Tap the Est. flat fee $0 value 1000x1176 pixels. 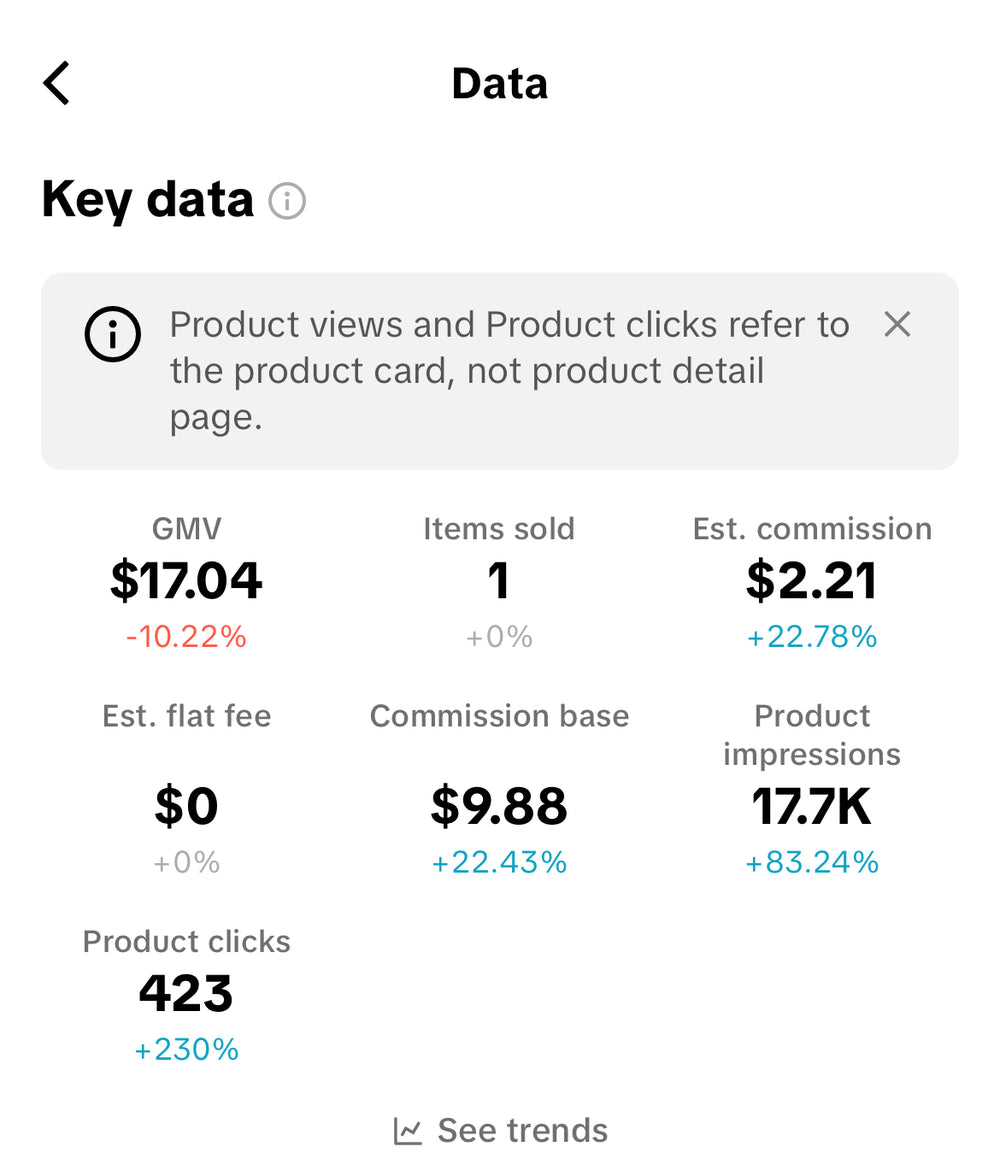coord(186,807)
